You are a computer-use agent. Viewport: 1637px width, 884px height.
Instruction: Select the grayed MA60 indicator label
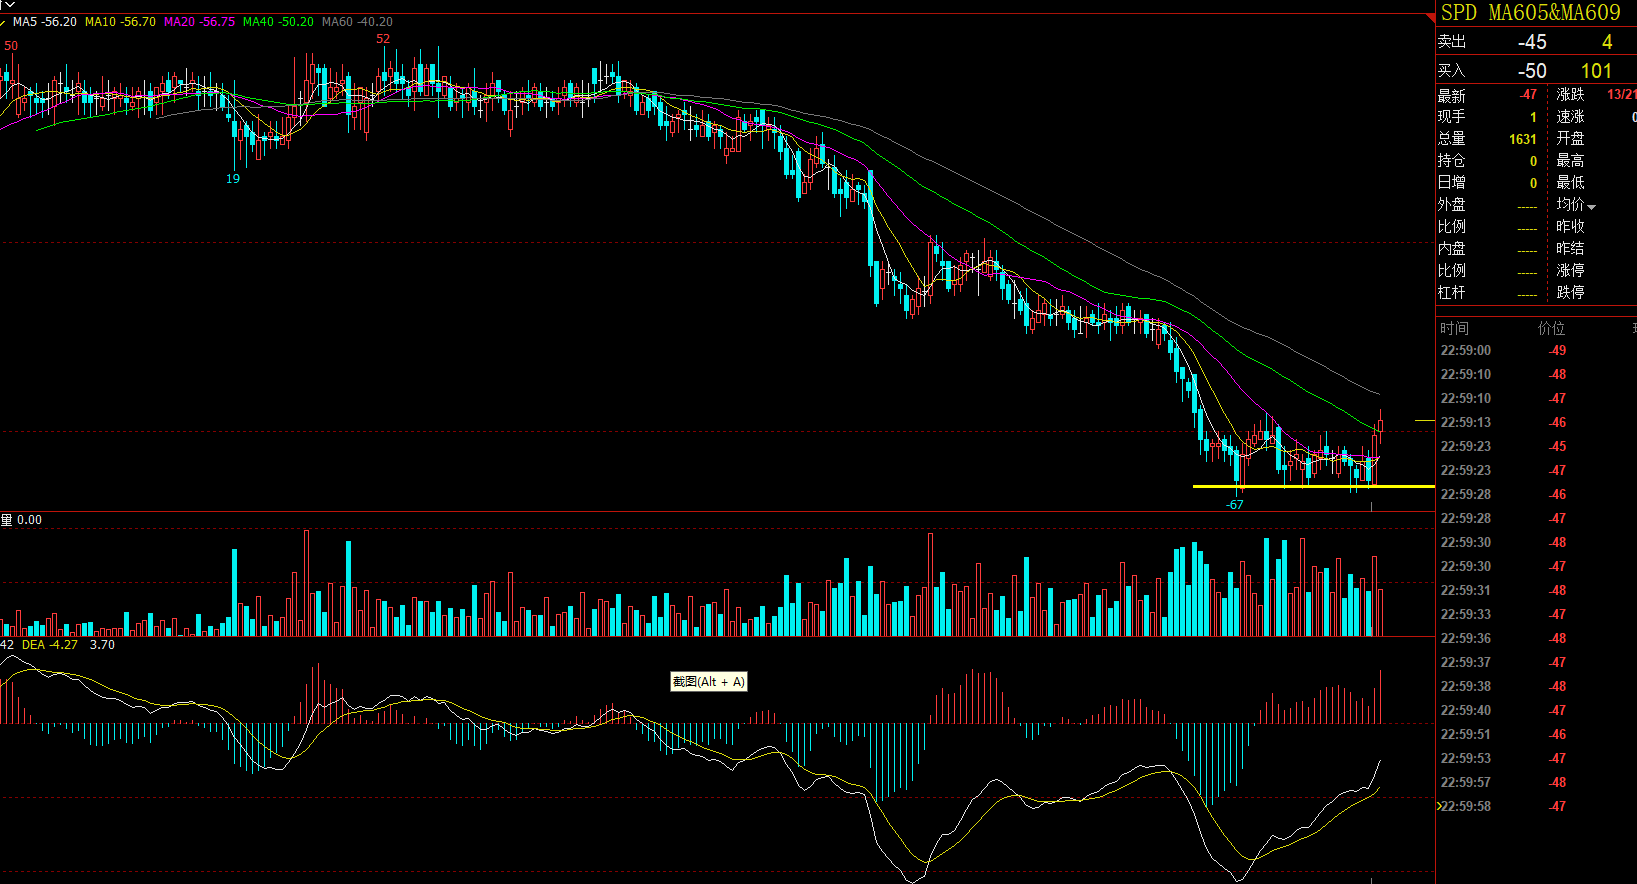pyautogui.click(x=357, y=22)
